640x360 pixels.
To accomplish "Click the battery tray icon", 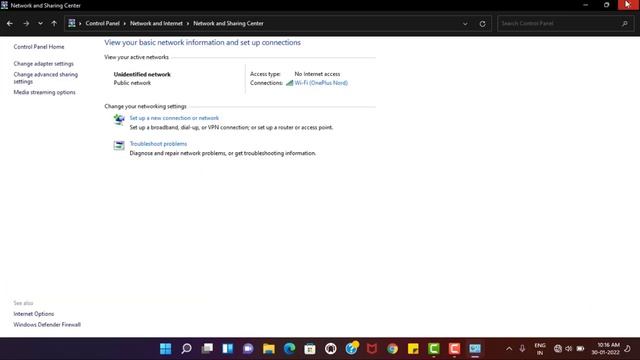I will (x=580, y=349).
